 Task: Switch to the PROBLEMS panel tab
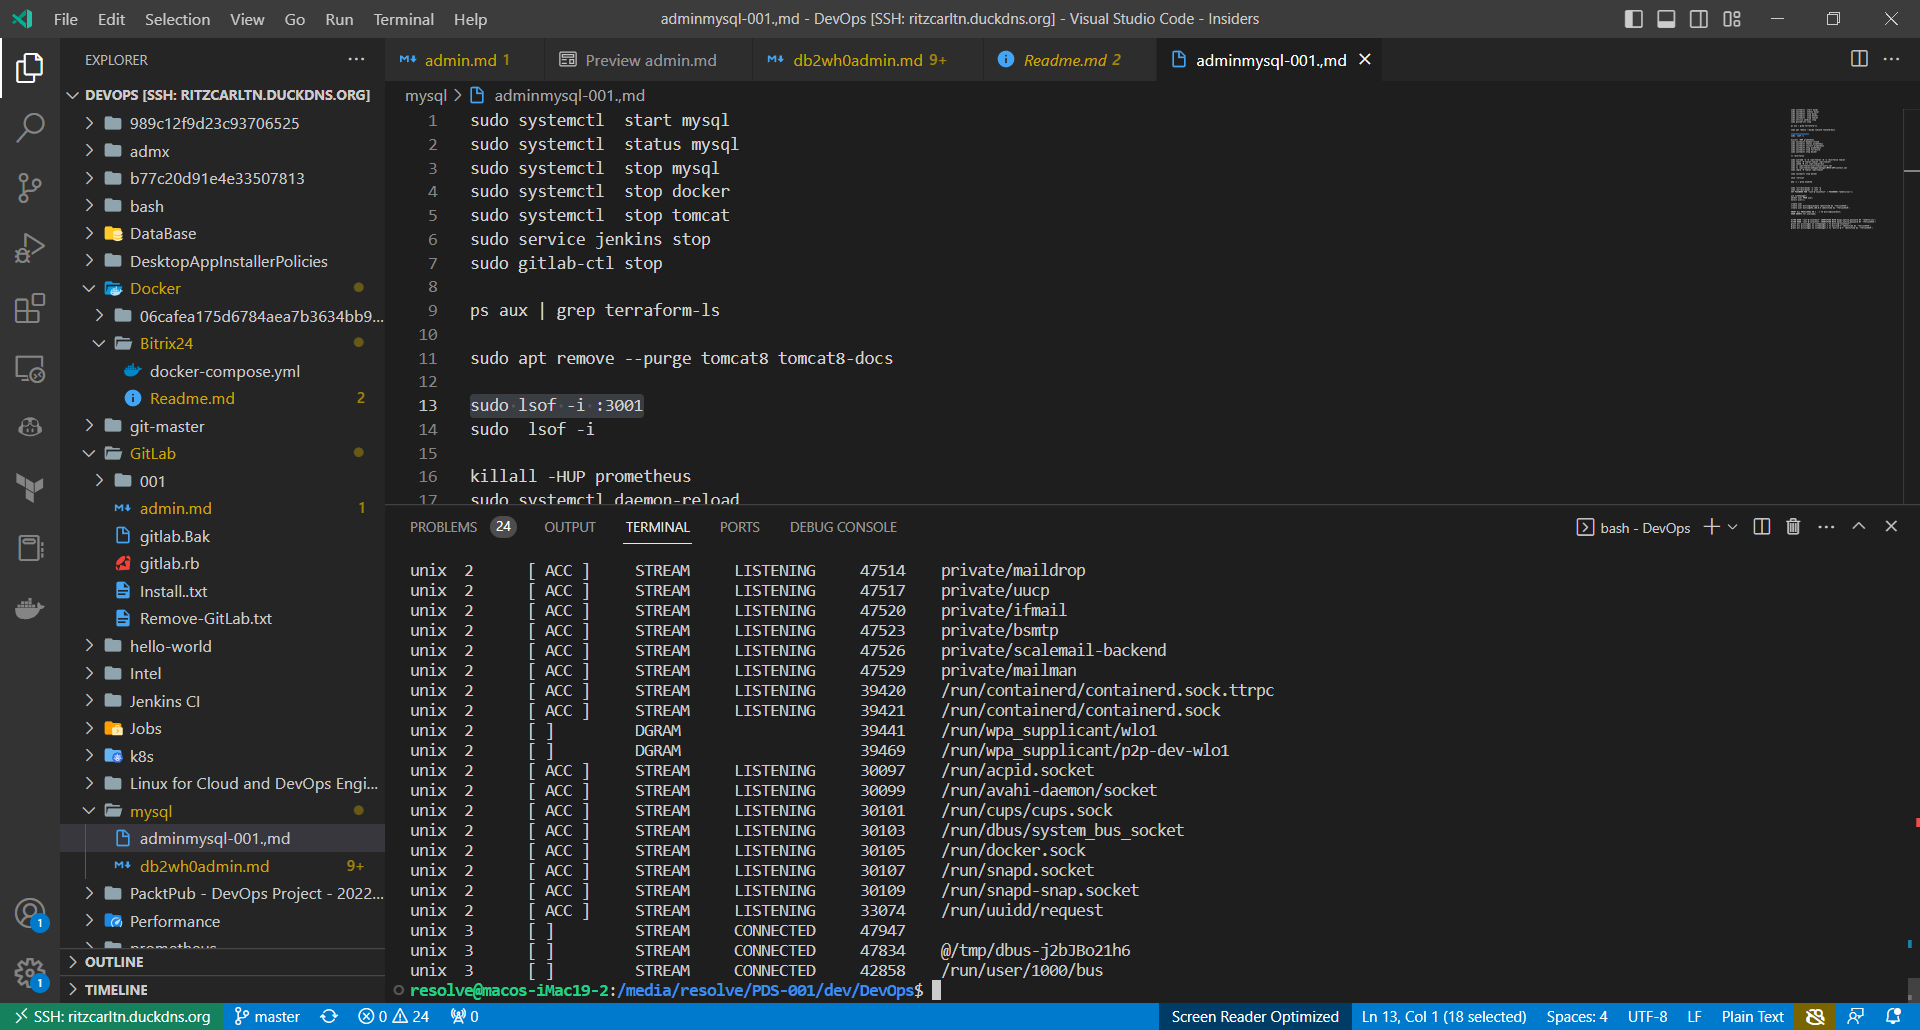point(462,527)
